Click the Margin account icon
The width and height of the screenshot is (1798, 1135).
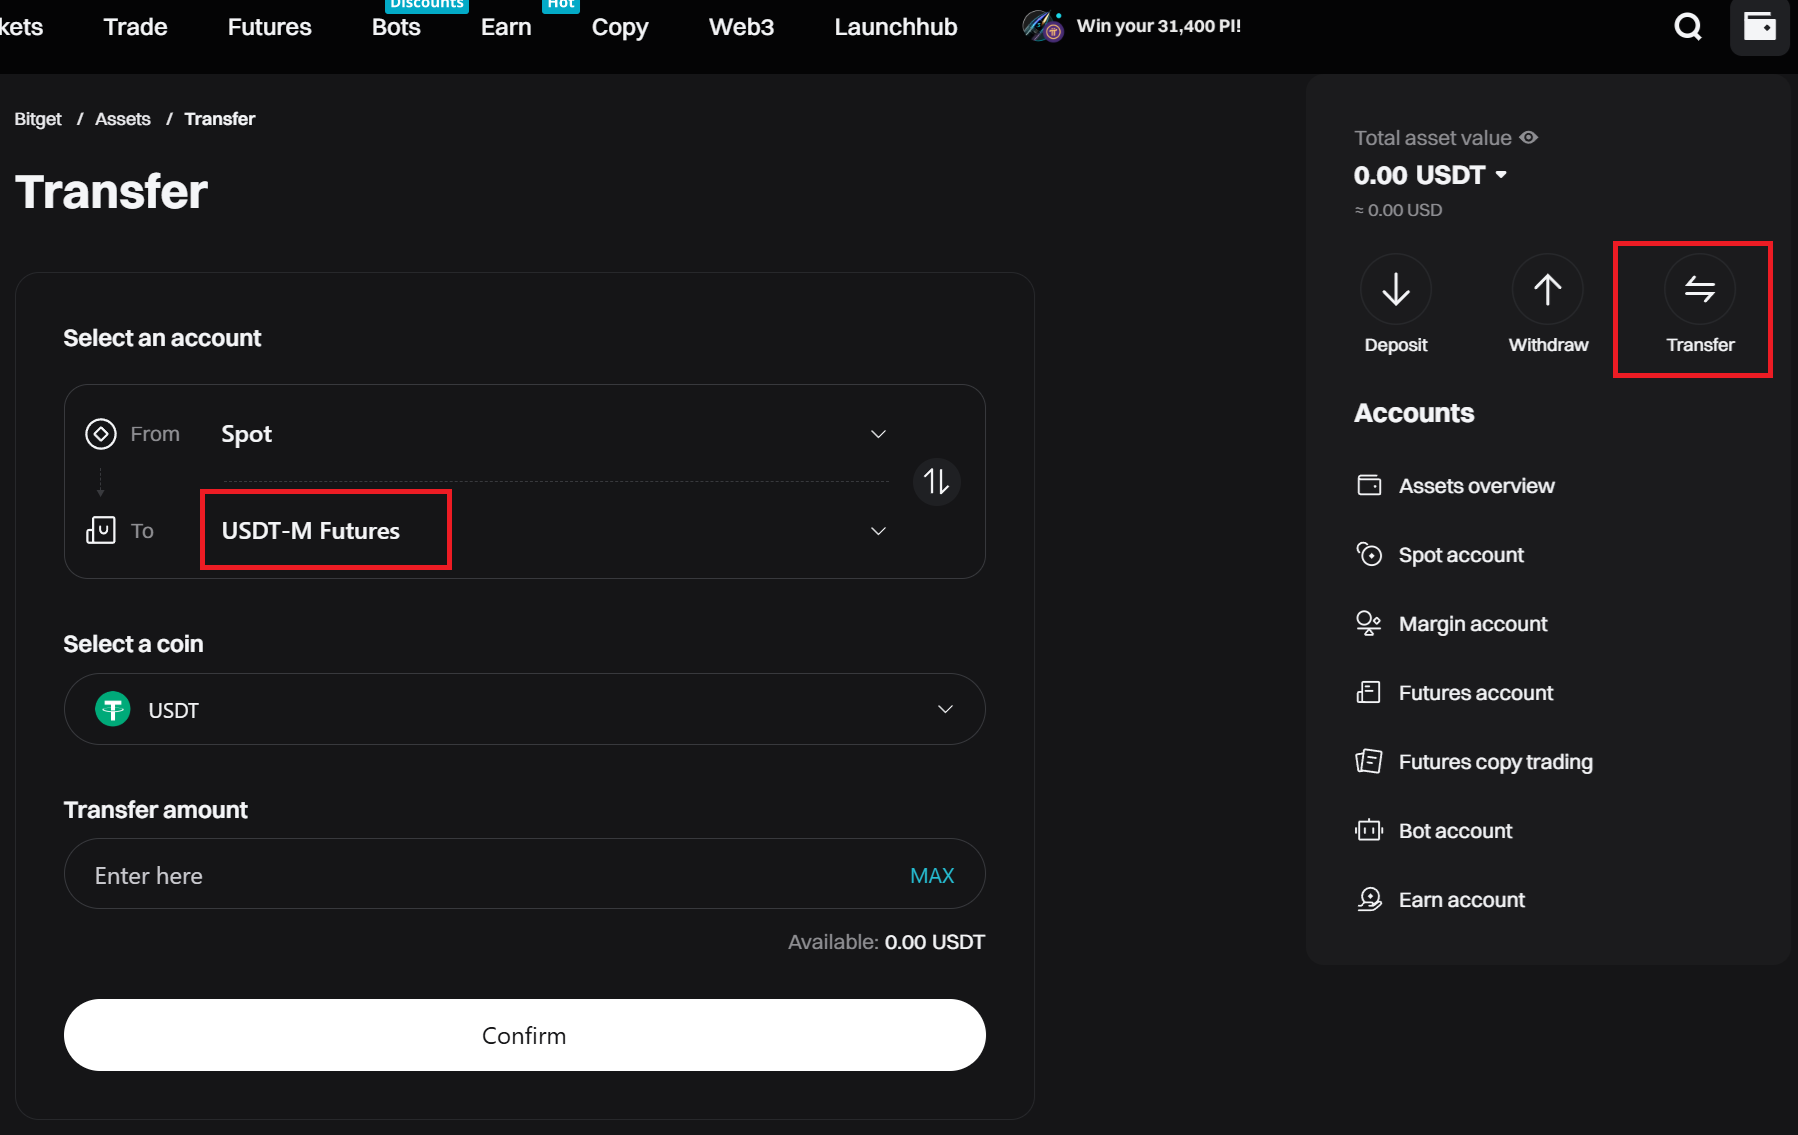pos(1369,623)
